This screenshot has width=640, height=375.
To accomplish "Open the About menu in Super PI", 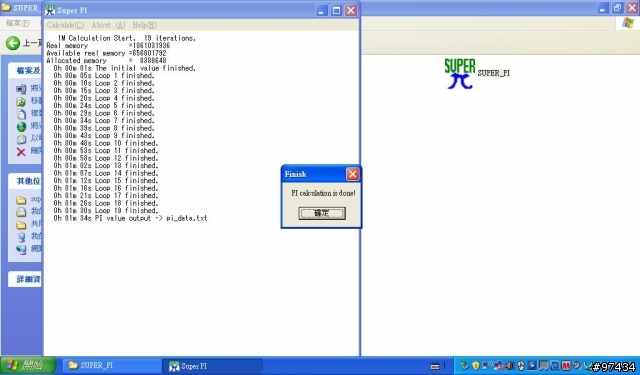I will [x=108, y=25].
